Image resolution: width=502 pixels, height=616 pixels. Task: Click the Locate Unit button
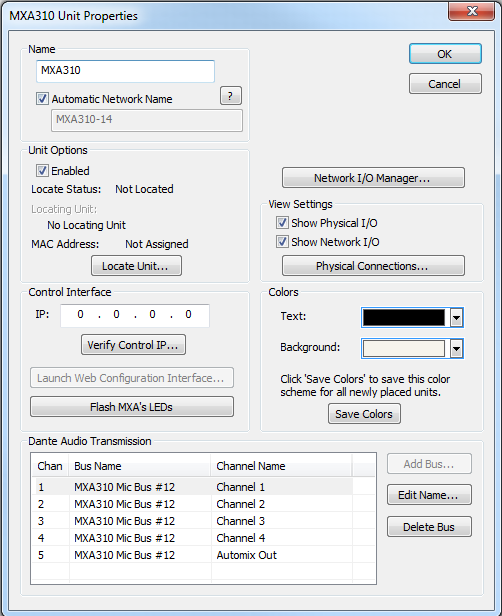pyautogui.click(x=136, y=266)
